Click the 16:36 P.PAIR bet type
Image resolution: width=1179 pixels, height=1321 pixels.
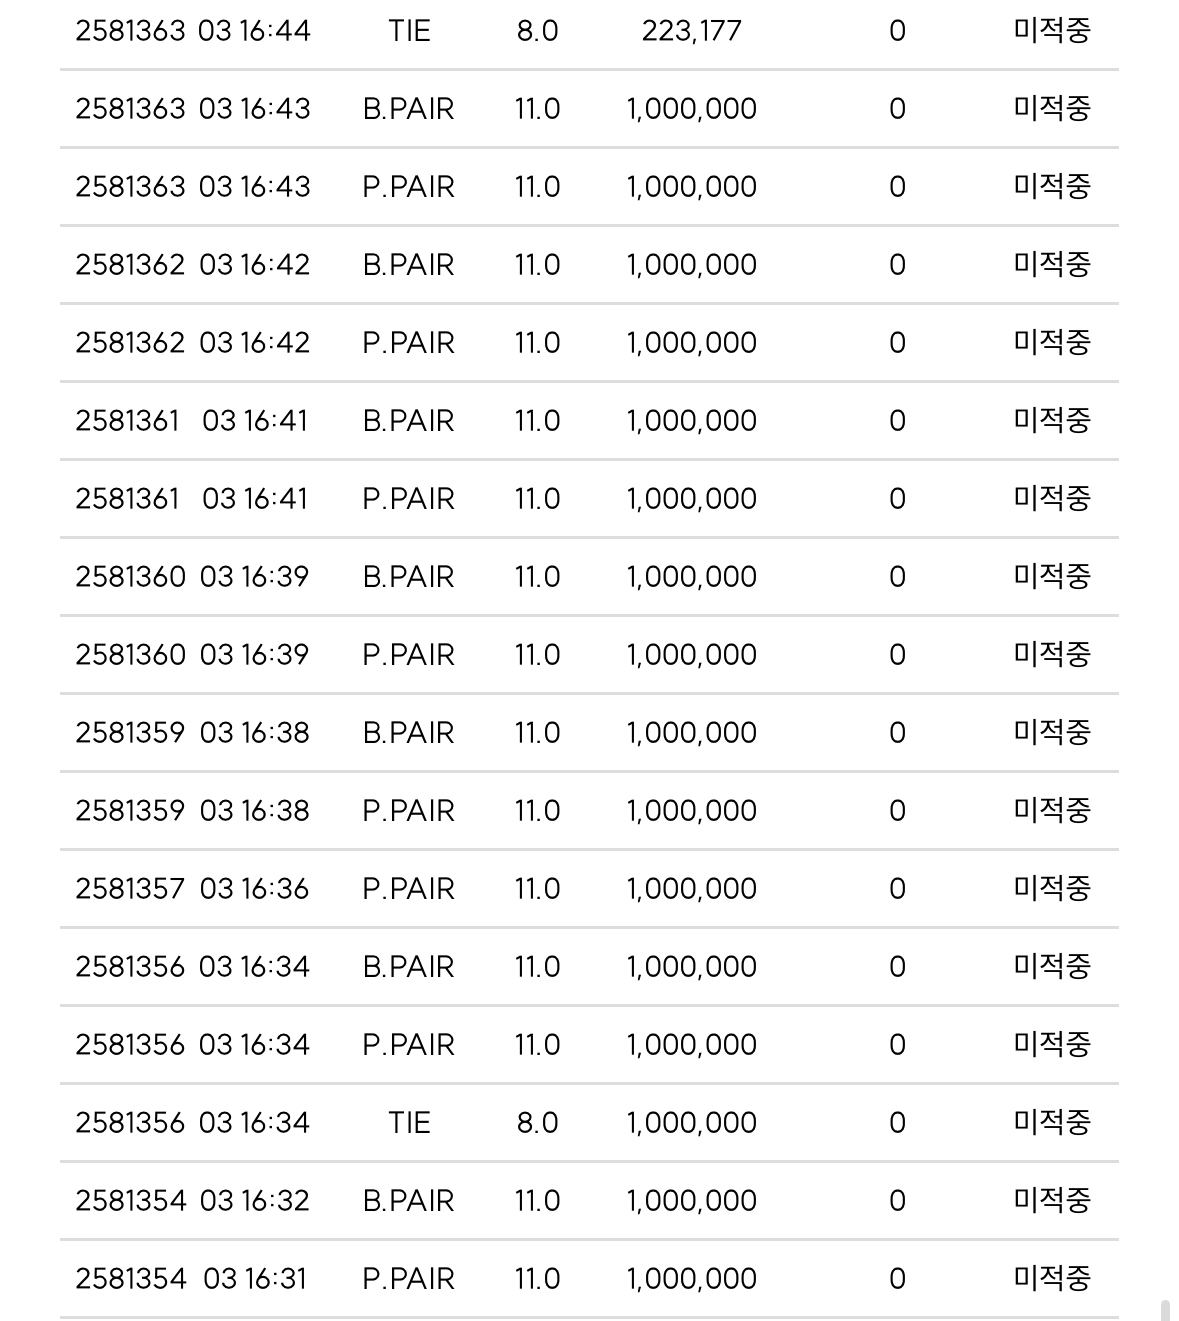(x=408, y=889)
